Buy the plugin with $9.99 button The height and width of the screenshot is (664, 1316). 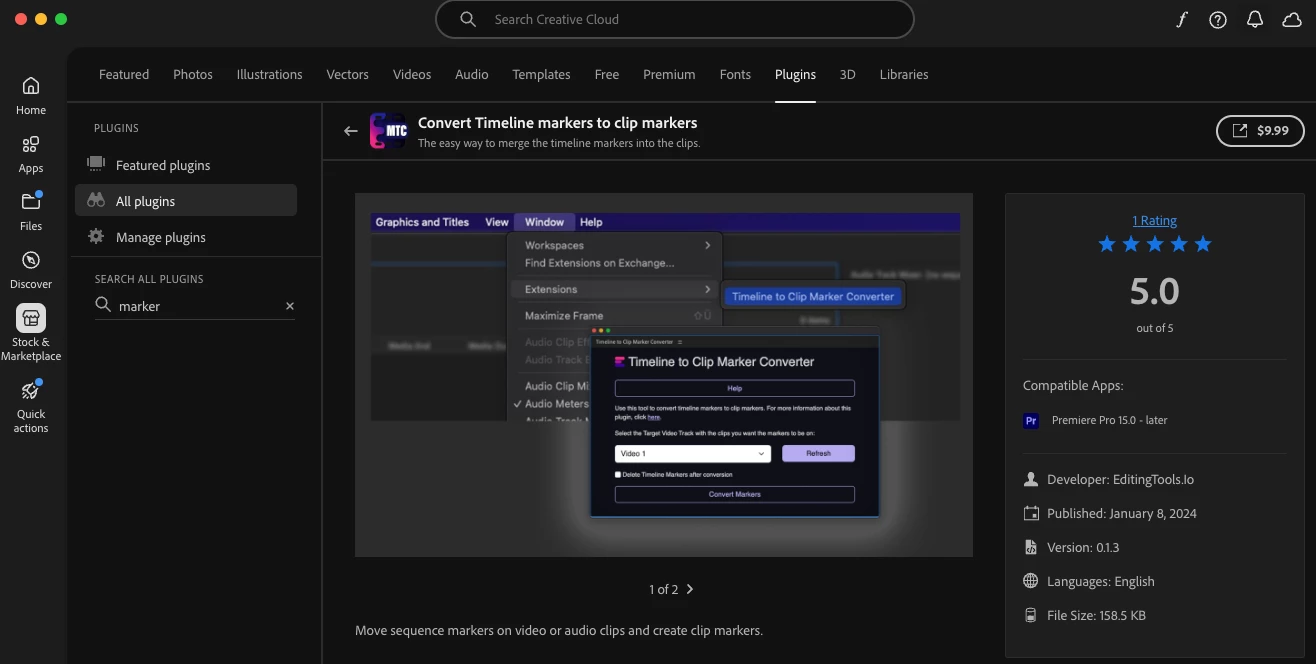(1260, 130)
